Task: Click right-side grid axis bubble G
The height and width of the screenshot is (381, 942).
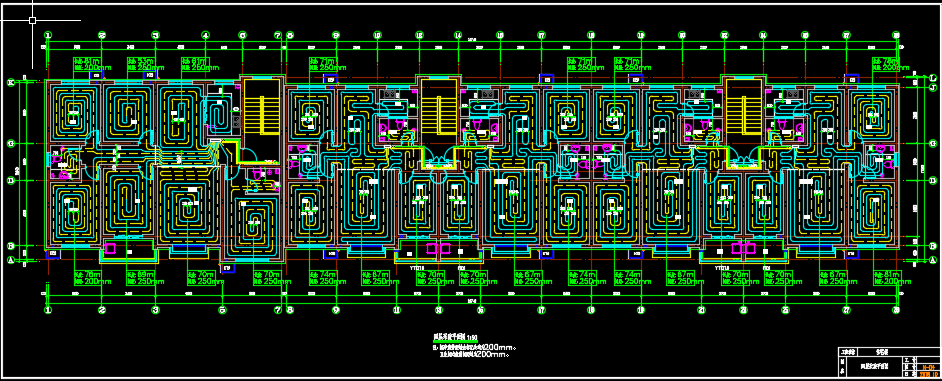Action: [x=932, y=144]
